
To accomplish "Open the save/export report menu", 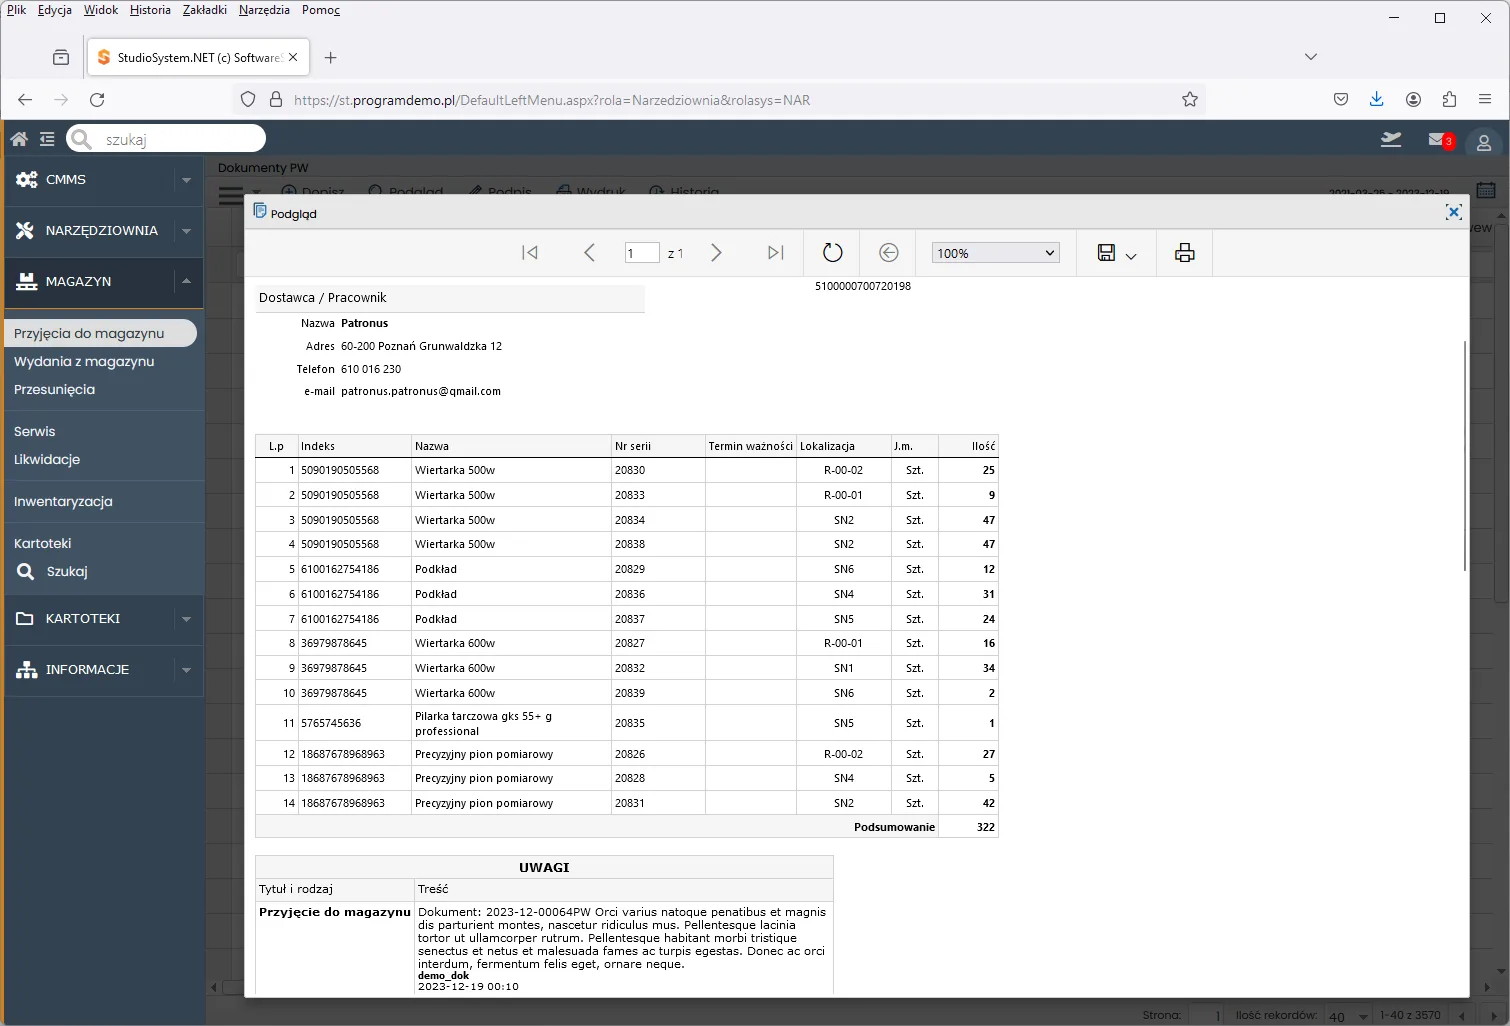I will tap(1116, 253).
